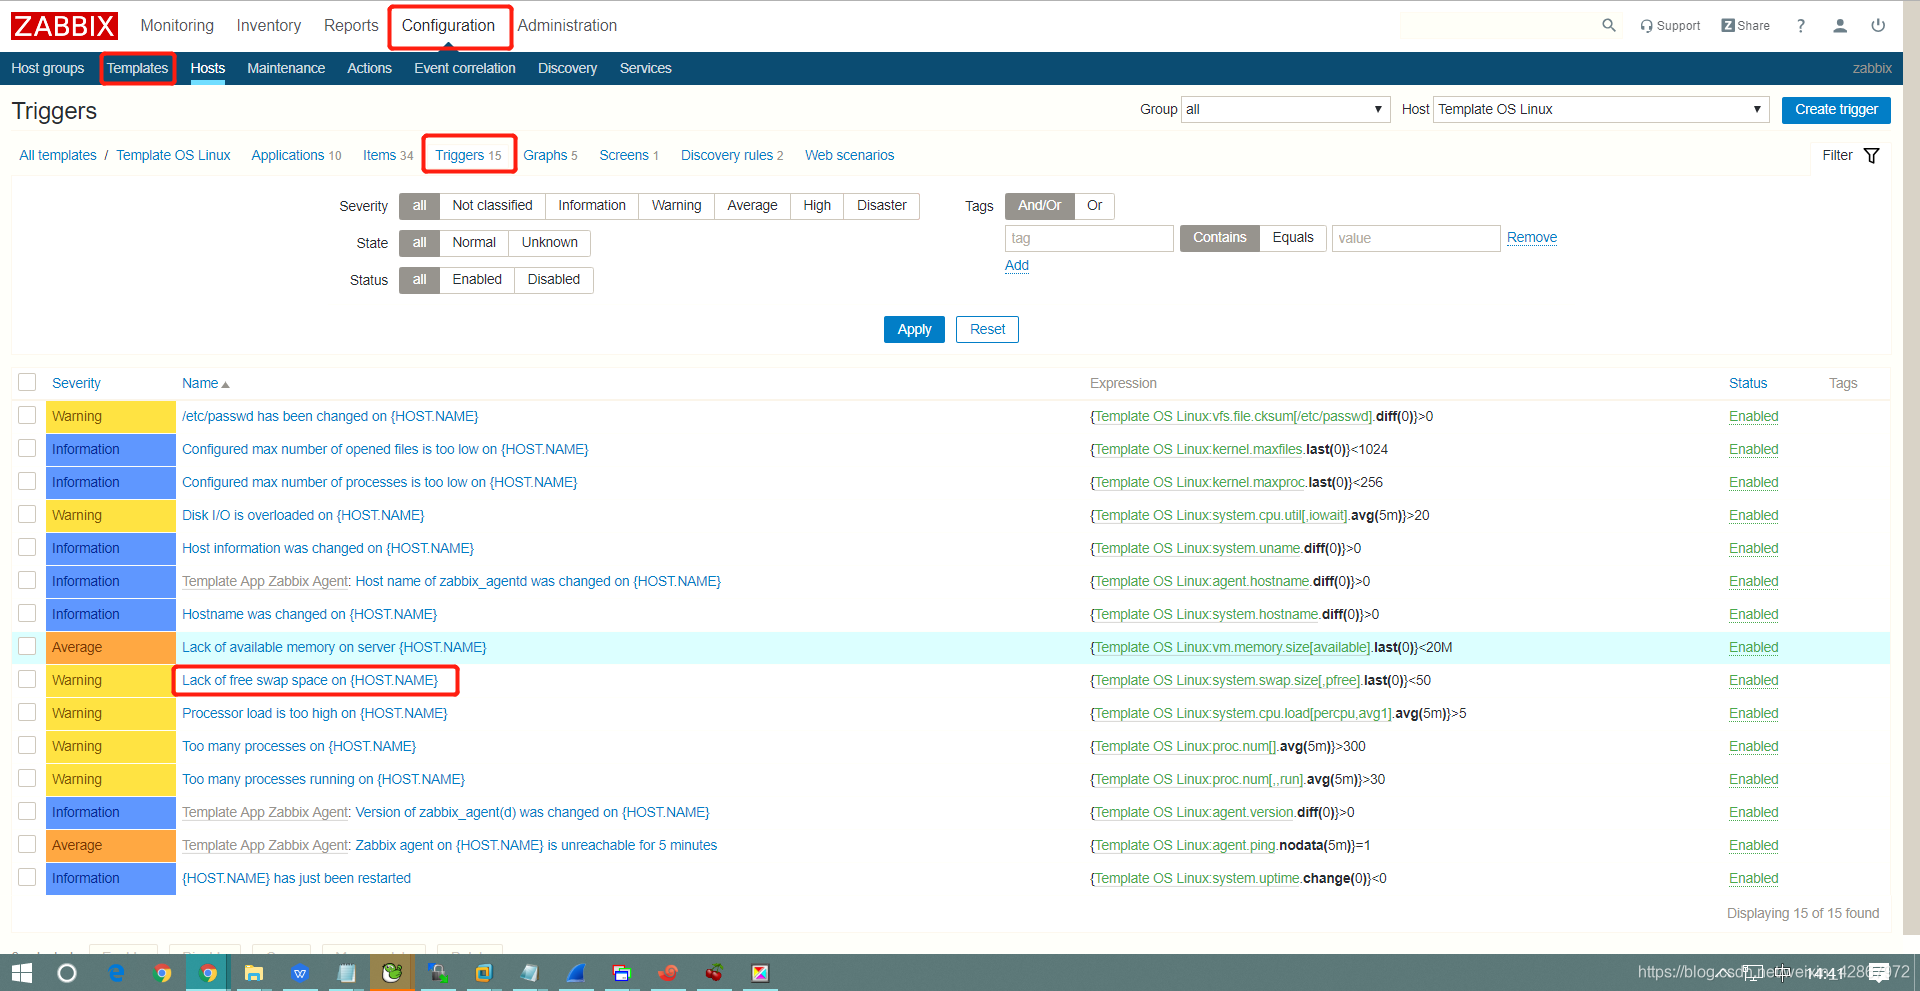Switch to Items 34 tab
This screenshot has width=1920, height=991.
tap(388, 155)
